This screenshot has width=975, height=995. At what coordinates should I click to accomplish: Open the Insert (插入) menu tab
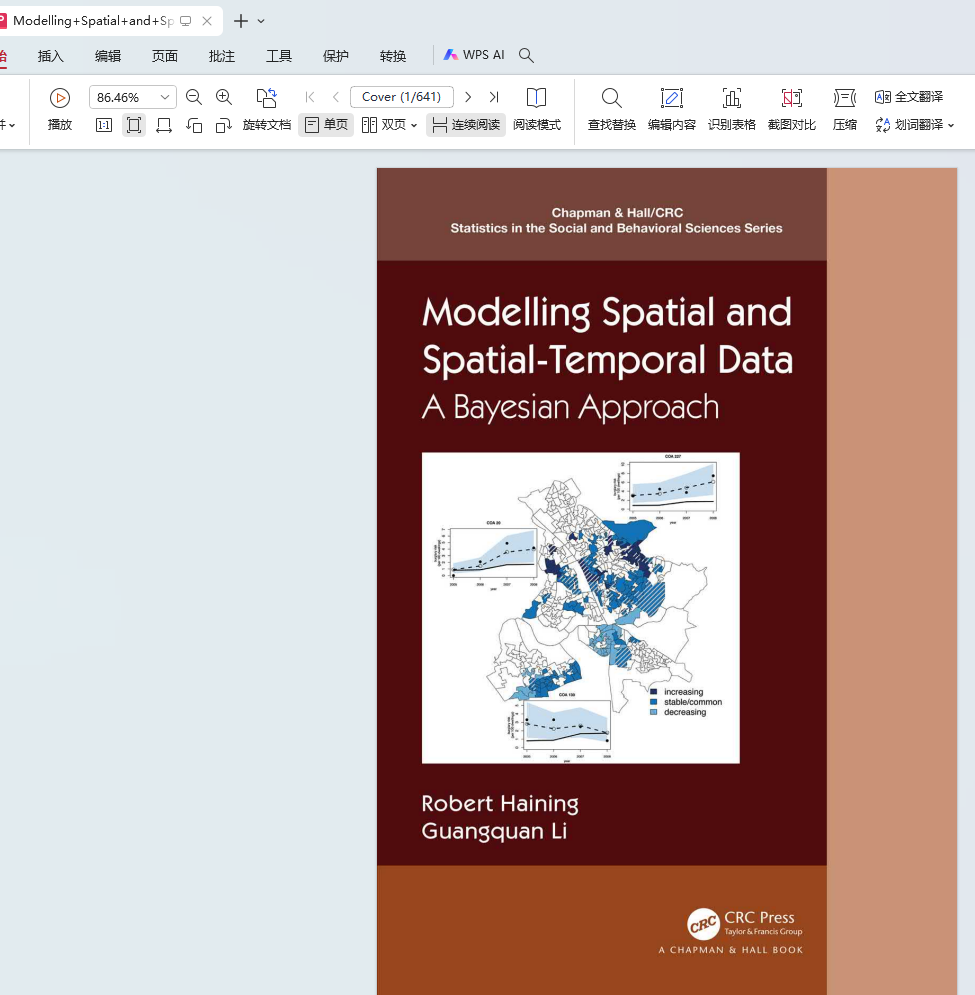click(x=50, y=56)
